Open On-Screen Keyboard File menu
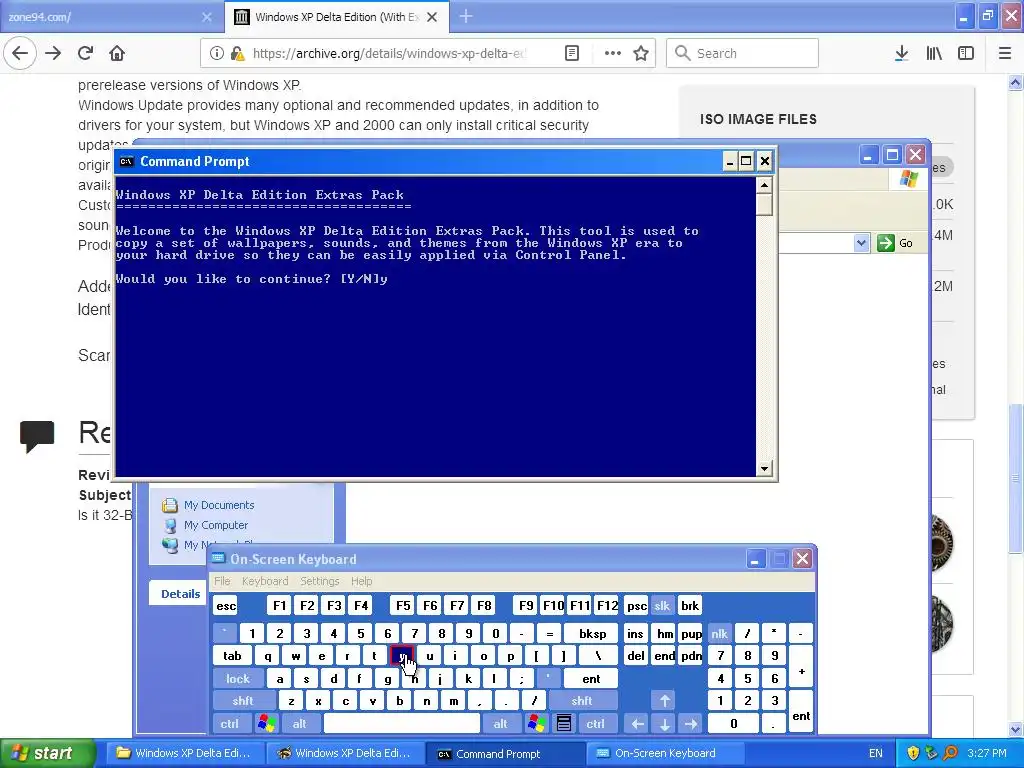 pos(222,581)
